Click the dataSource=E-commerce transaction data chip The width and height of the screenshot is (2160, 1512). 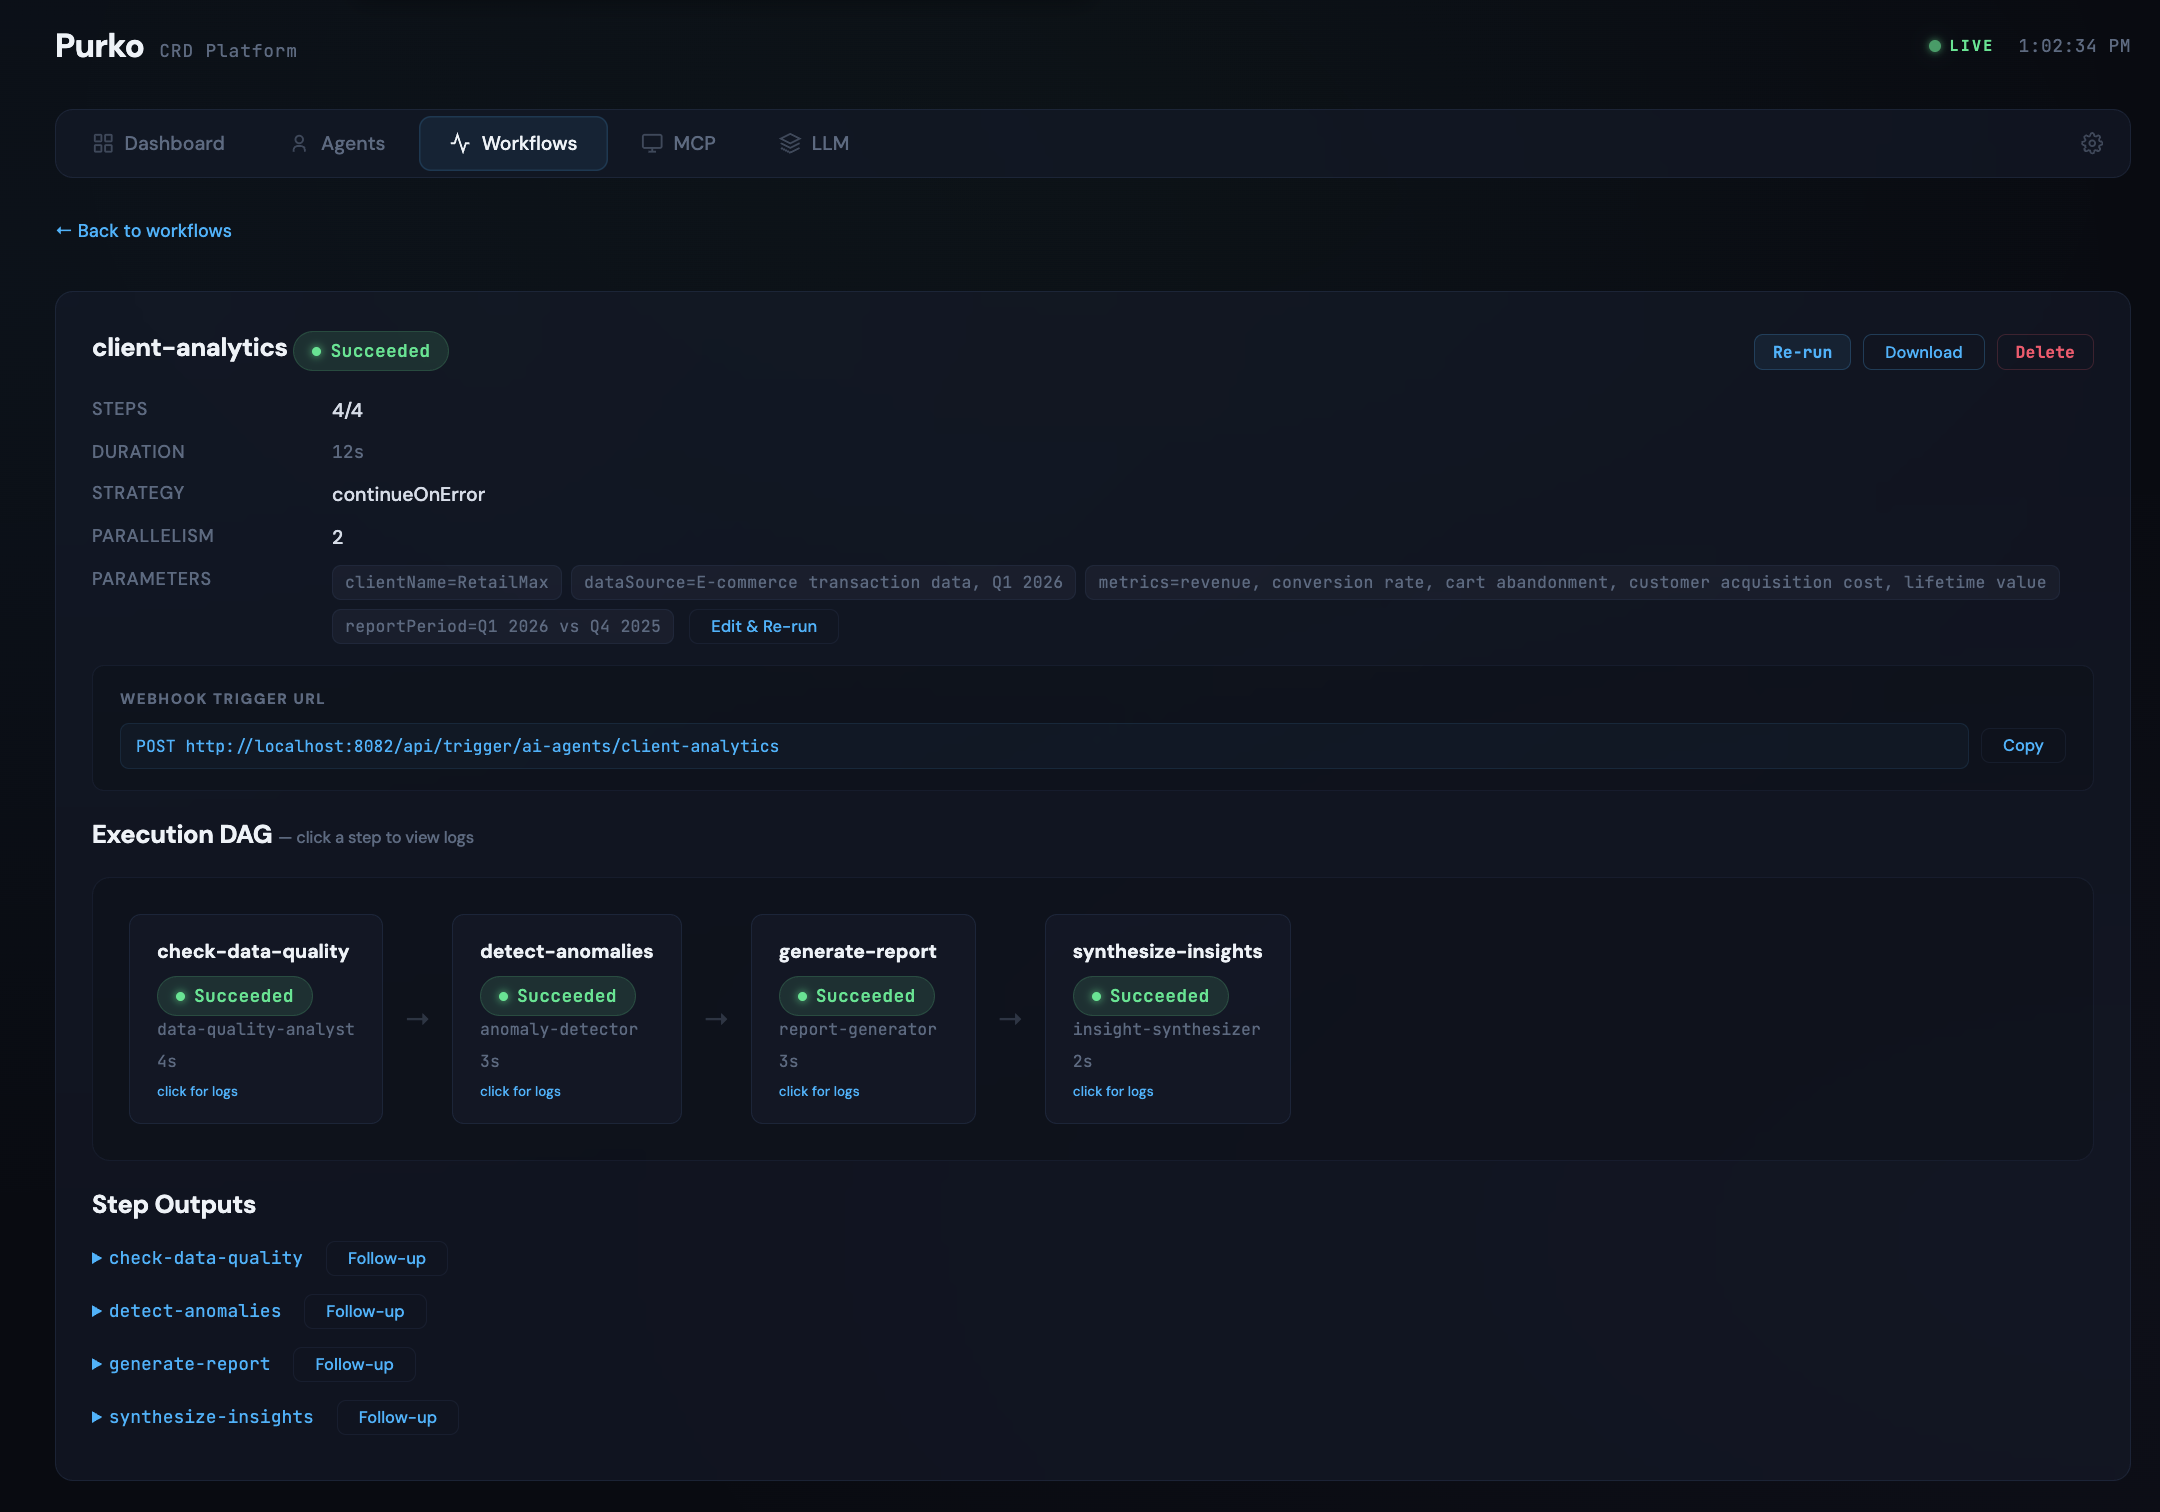click(x=823, y=583)
